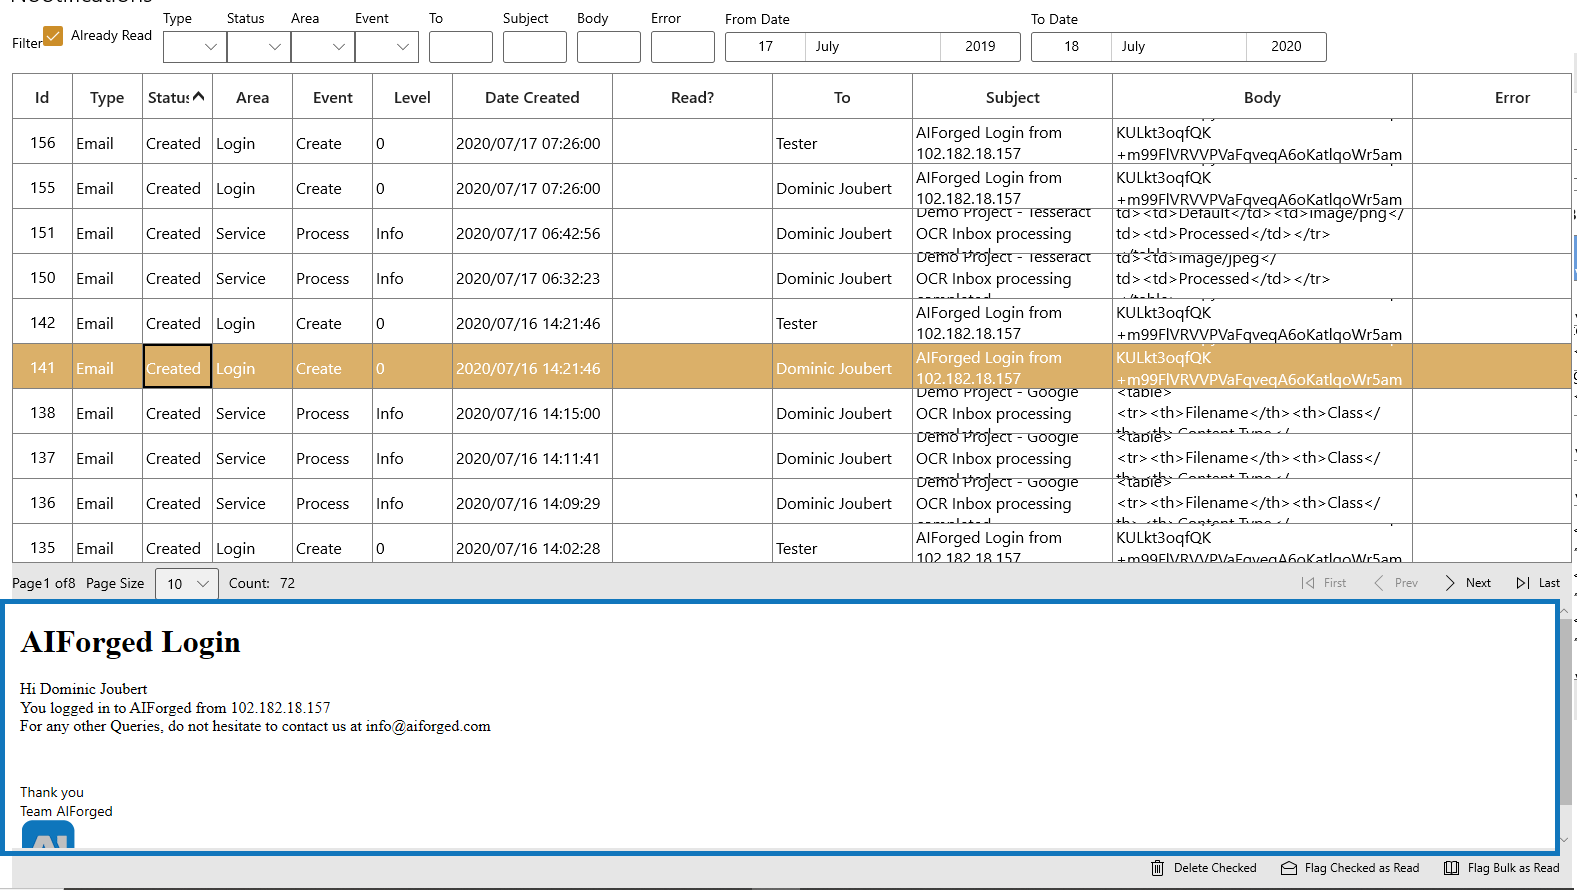1577x890 pixels.
Task: Click the AIForged Login preview heading
Action: (130, 641)
